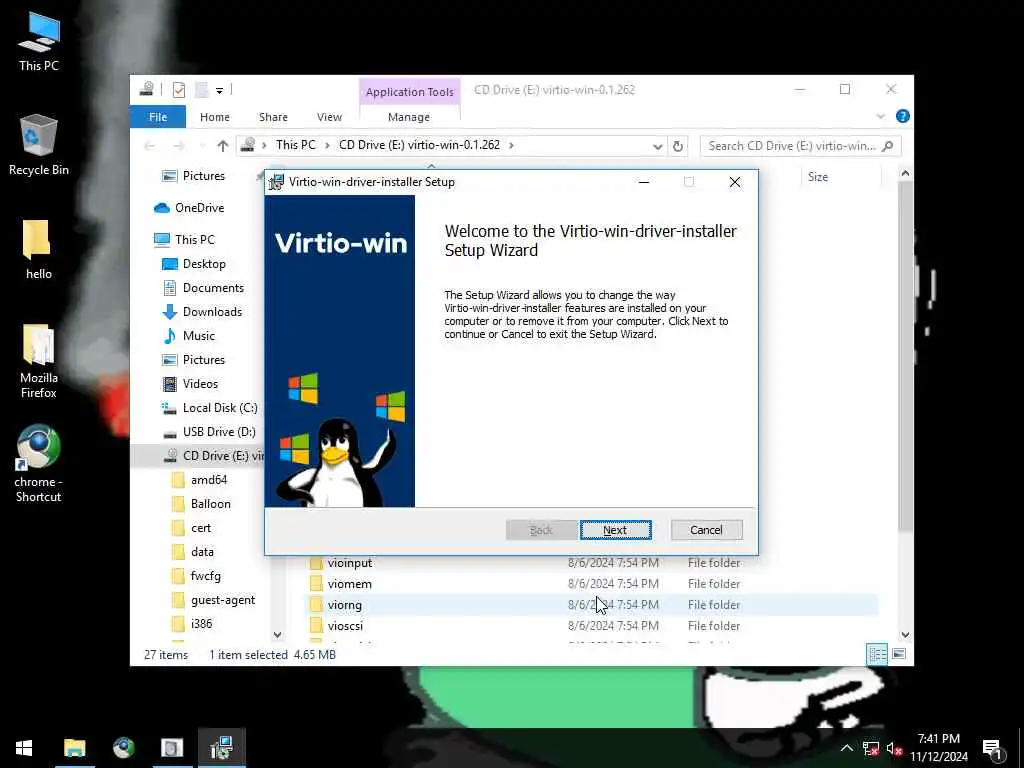1024x768 pixels.
Task: Switch to Details view layout icon
Action: (877, 654)
